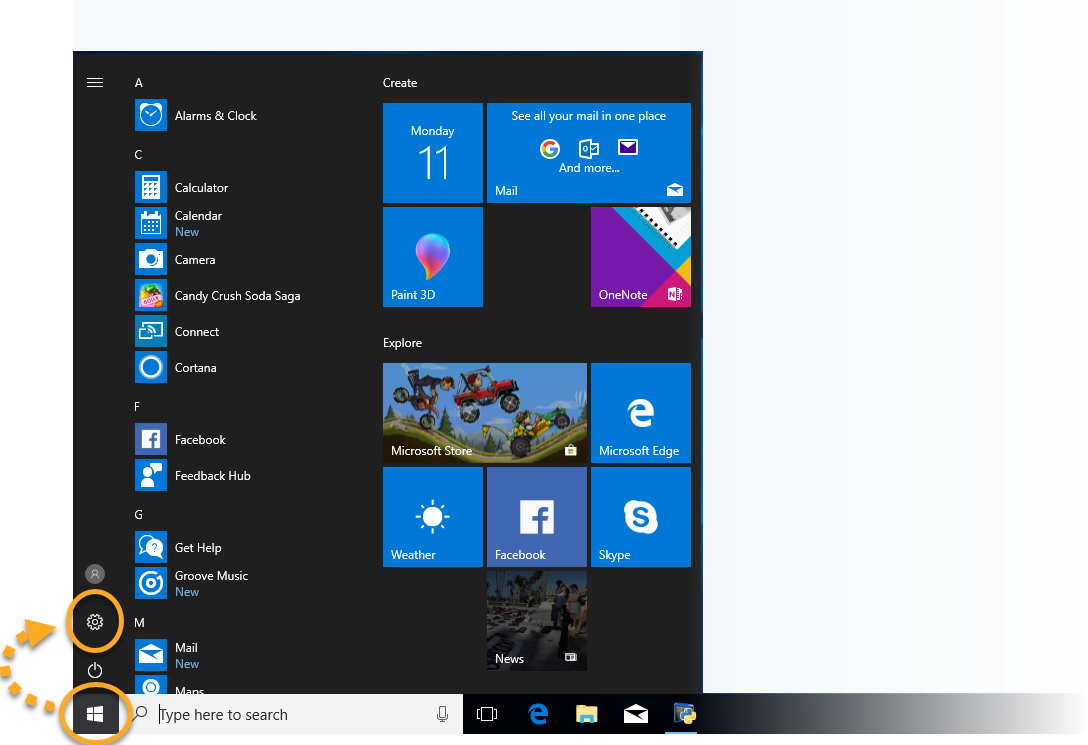This screenshot has width=1088, height=745.
Task: Open Calculator from the app list
Action: (201, 188)
